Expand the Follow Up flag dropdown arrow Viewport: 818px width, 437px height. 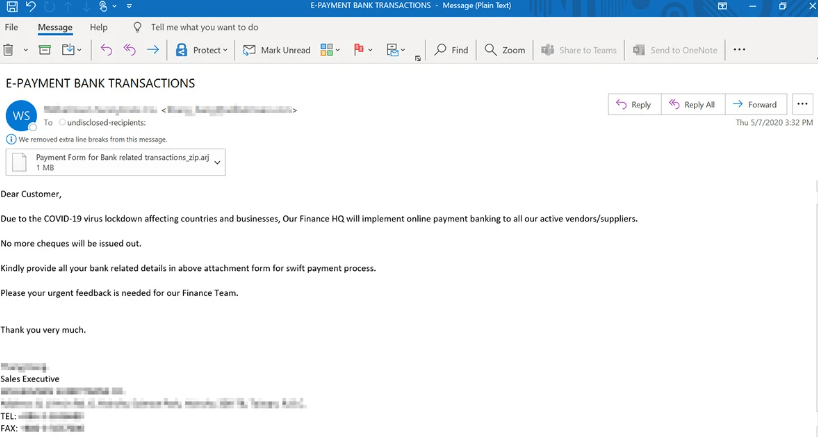[370, 50]
